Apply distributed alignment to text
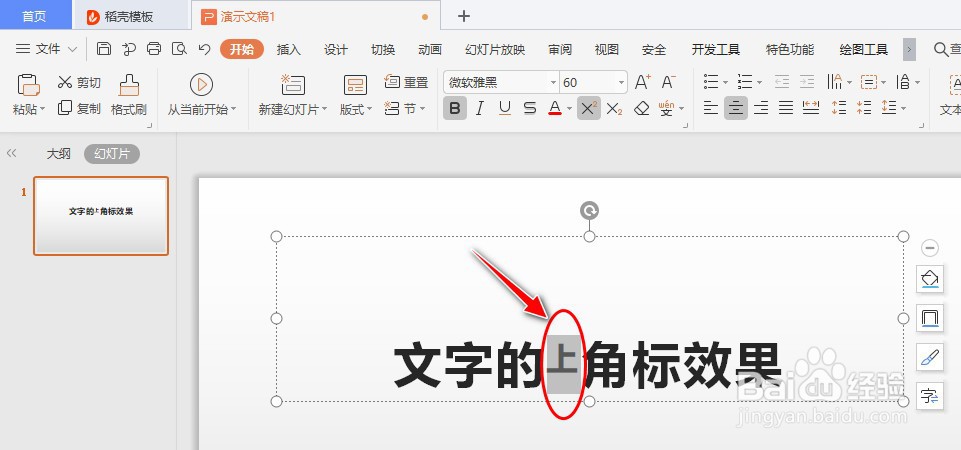The image size is (961, 450). tap(811, 109)
